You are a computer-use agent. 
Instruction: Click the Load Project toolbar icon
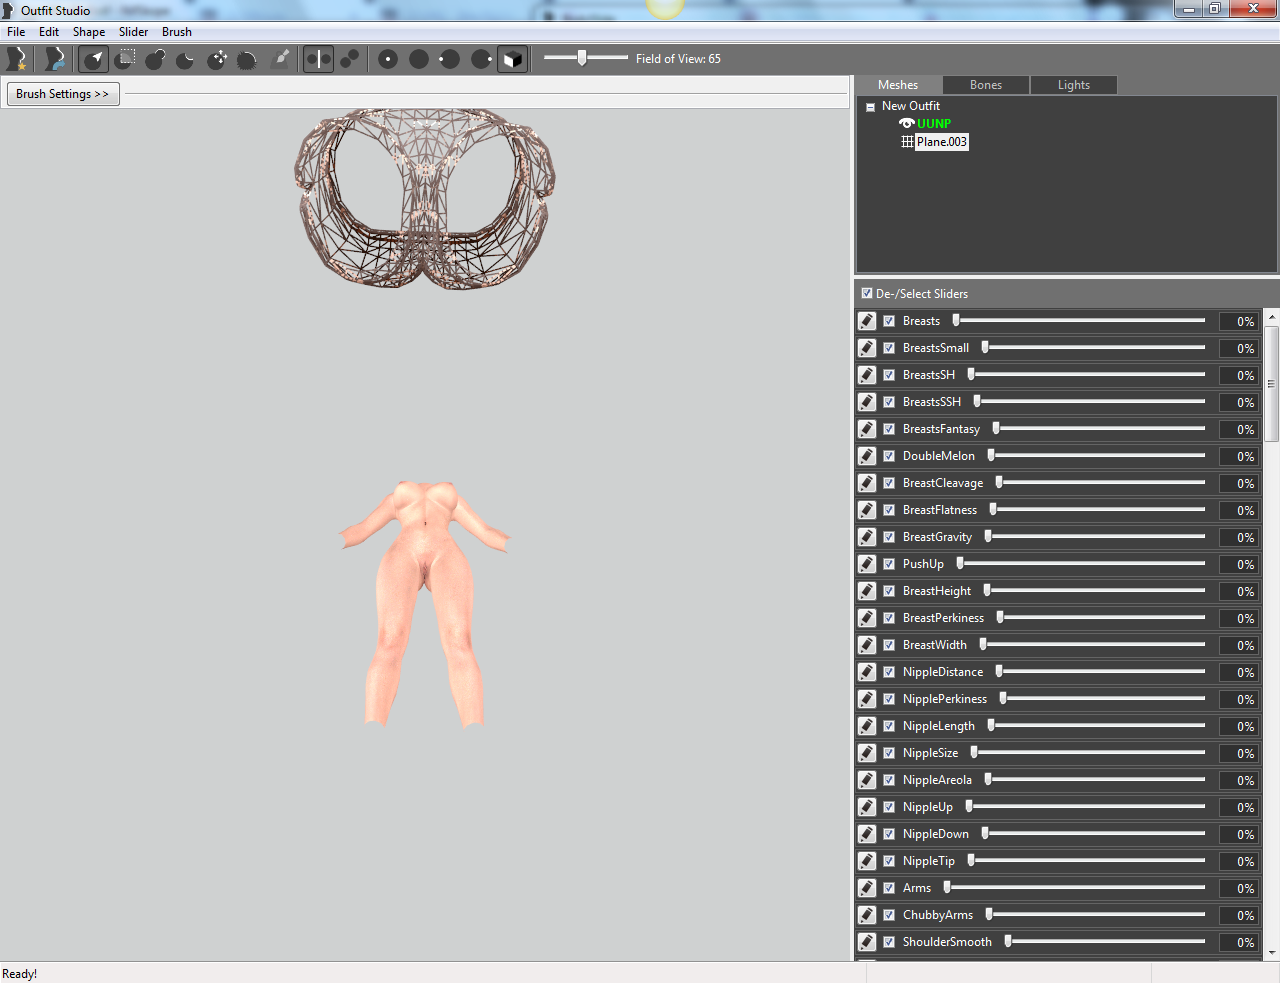pyautogui.click(x=55, y=59)
